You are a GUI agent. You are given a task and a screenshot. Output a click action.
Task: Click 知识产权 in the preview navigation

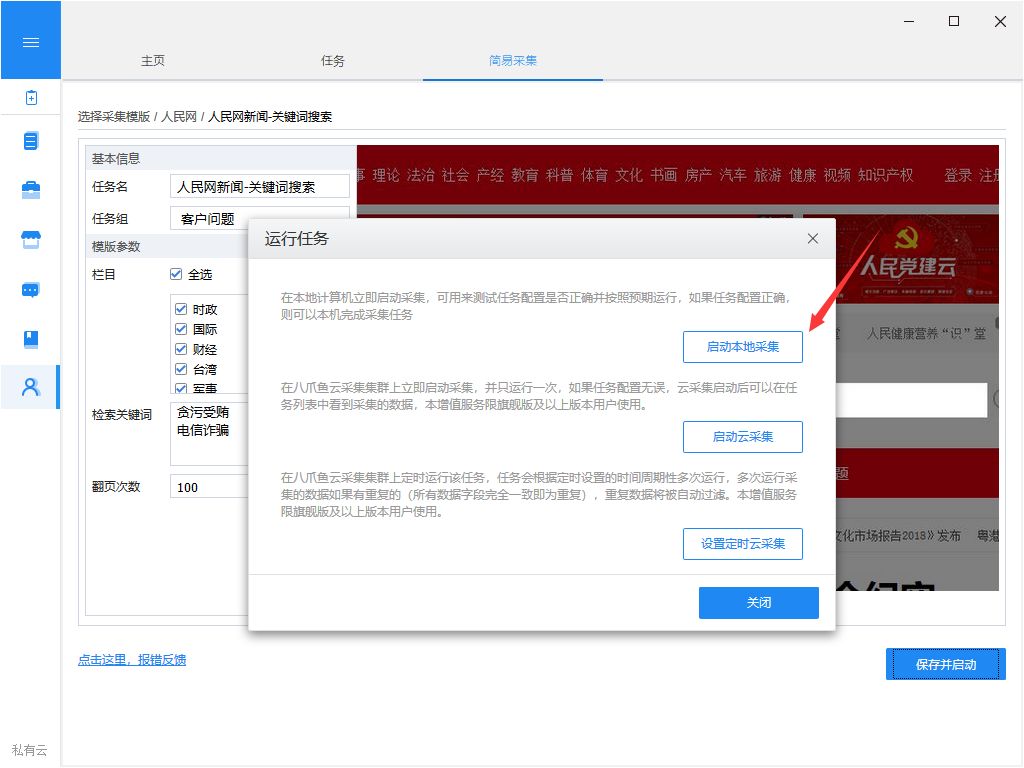[x=886, y=175]
